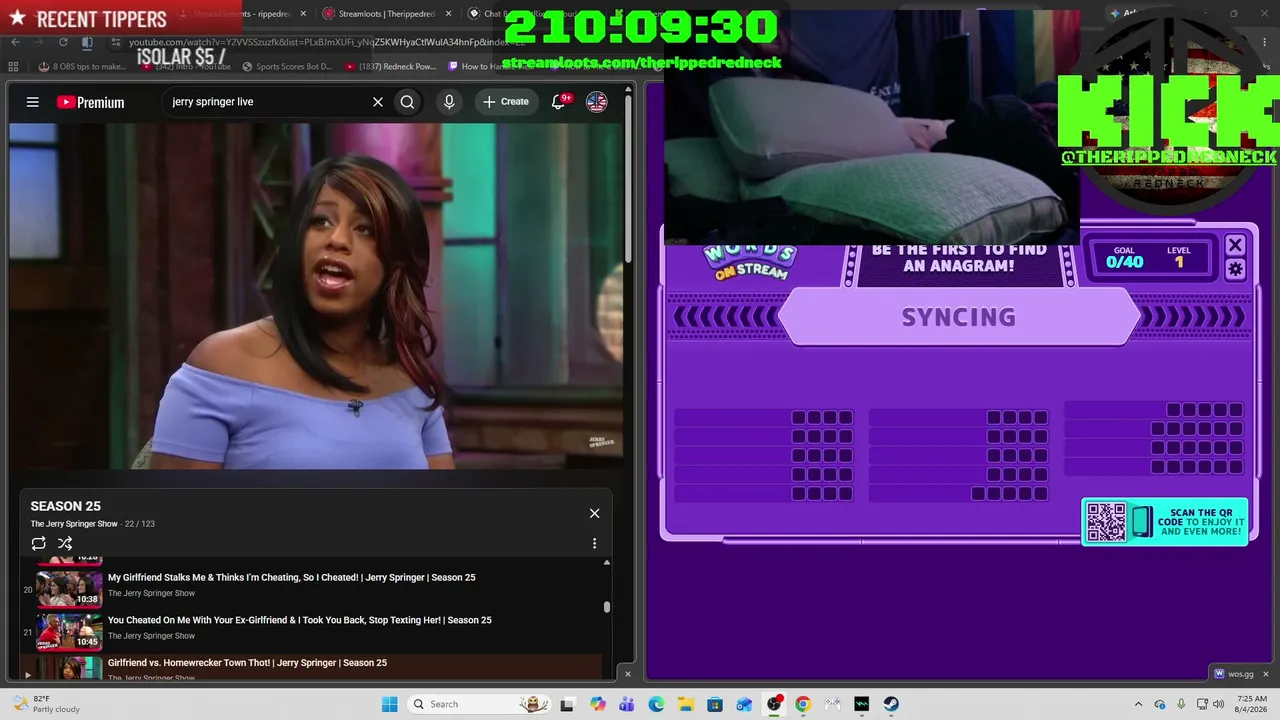Launch Copilot from the taskbar
Viewport: 1280px width, 720px height.
[x=598, y=704]
